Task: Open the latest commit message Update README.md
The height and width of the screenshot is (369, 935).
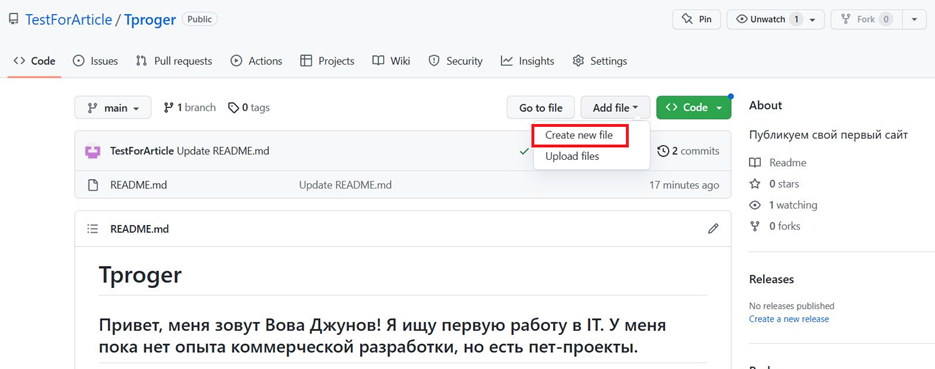Action: tap(224, 151)
